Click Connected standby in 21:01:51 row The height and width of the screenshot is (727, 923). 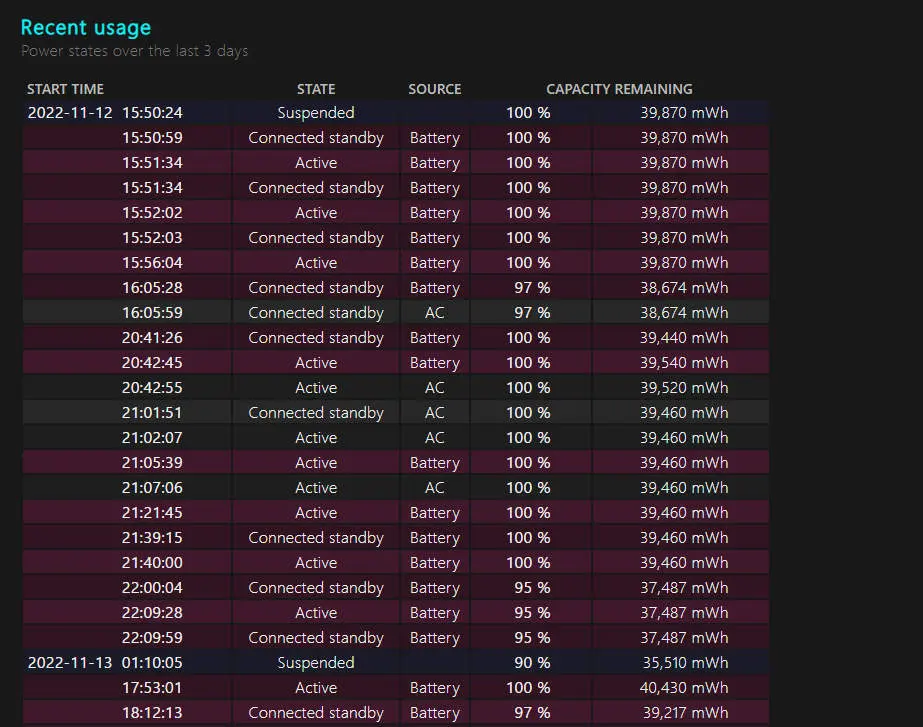316,413
